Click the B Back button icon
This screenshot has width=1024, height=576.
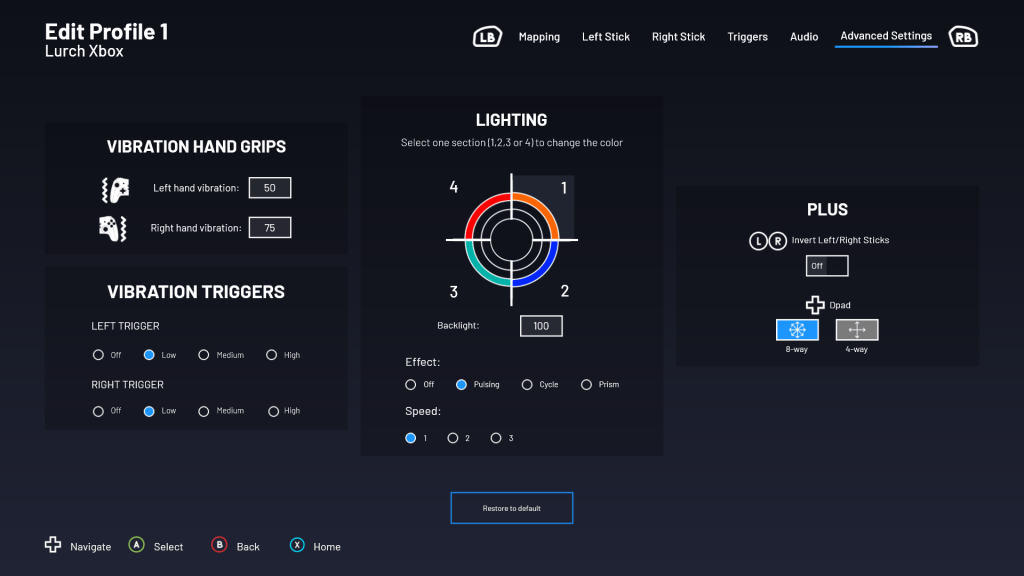(220, 545)
